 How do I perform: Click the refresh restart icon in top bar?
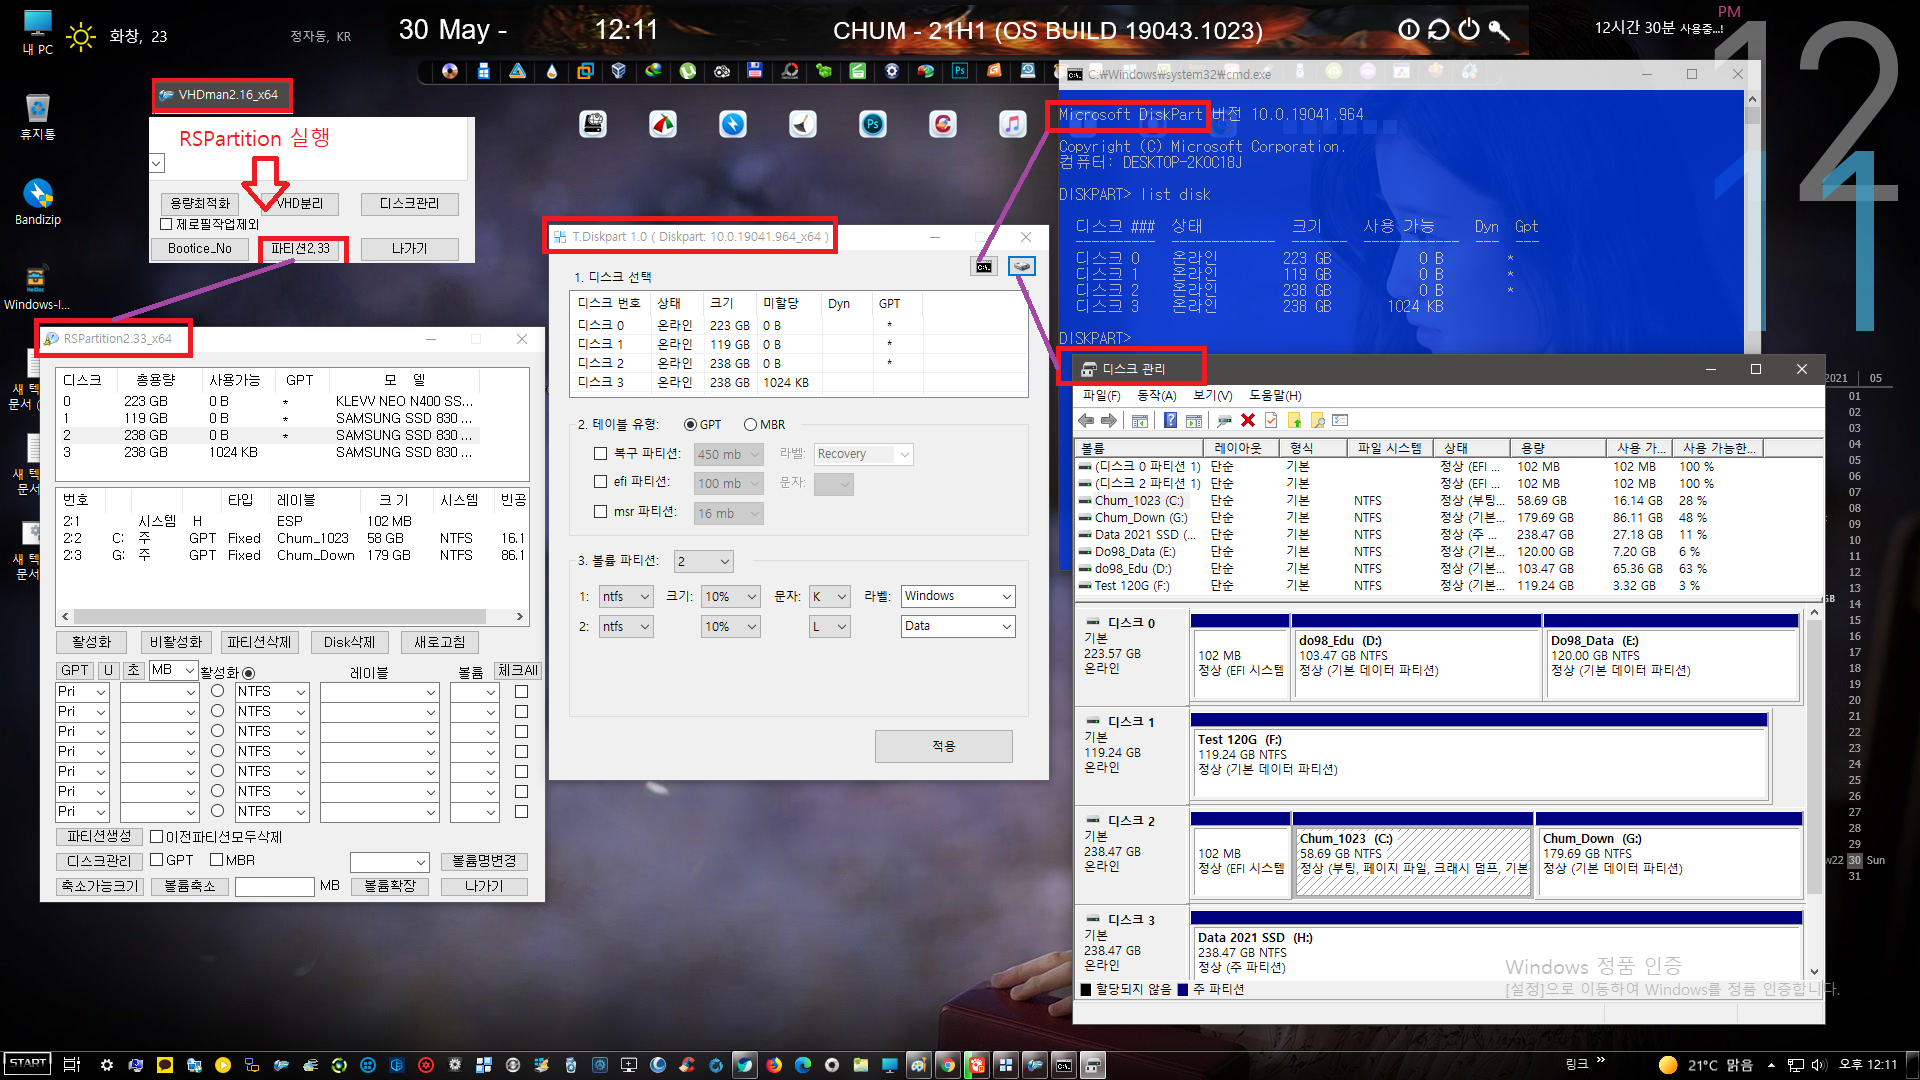pyautogui.click(x=1438, y=29)
